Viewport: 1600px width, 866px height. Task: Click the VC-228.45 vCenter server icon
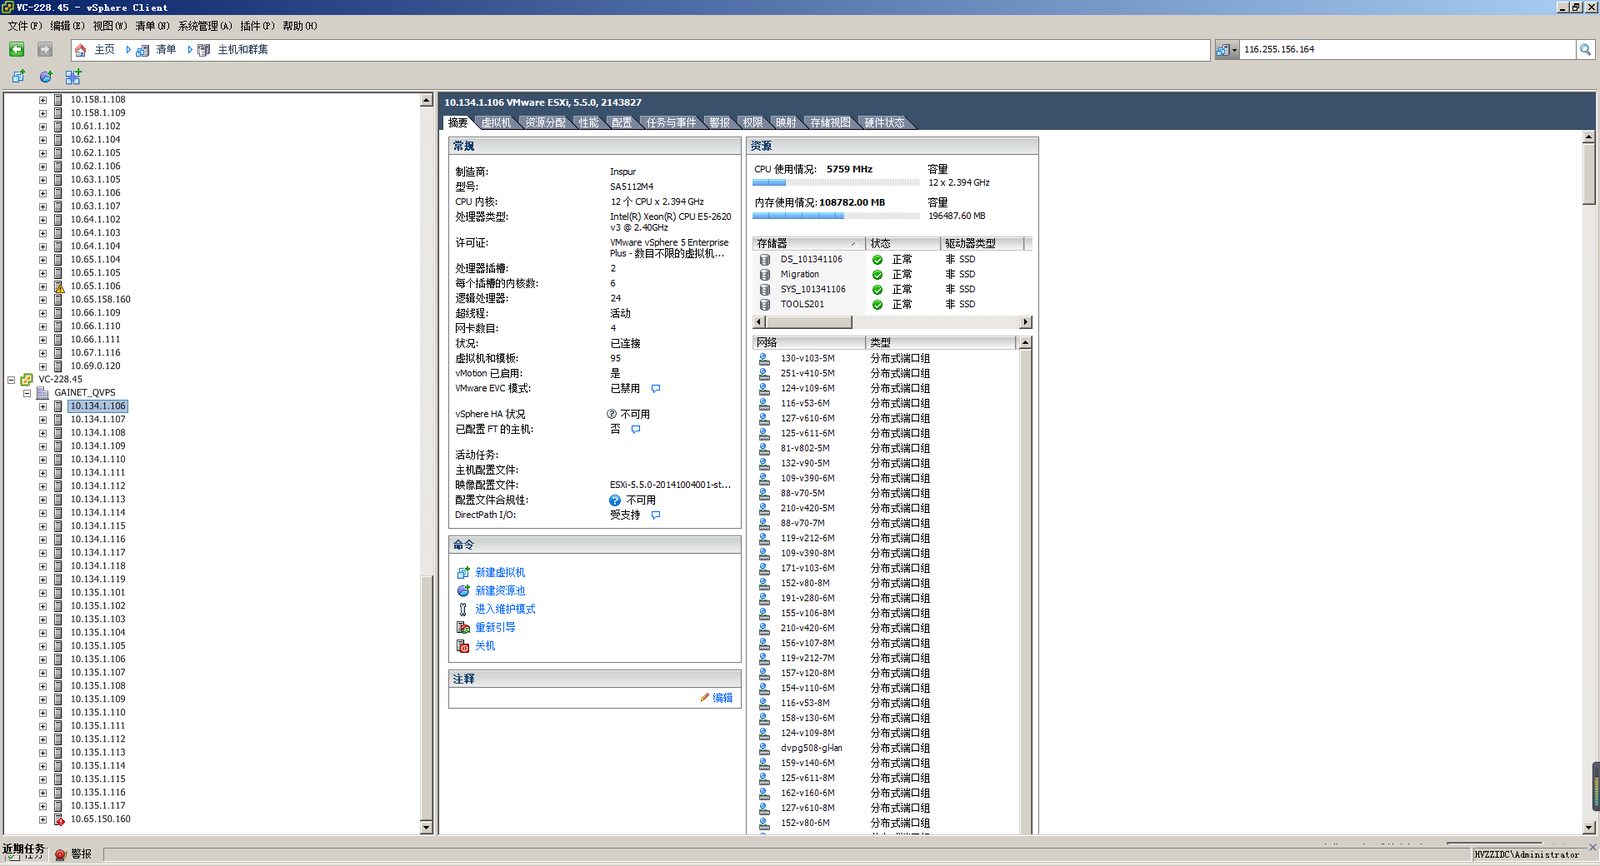pyautogui.click(x=27, y=379)
